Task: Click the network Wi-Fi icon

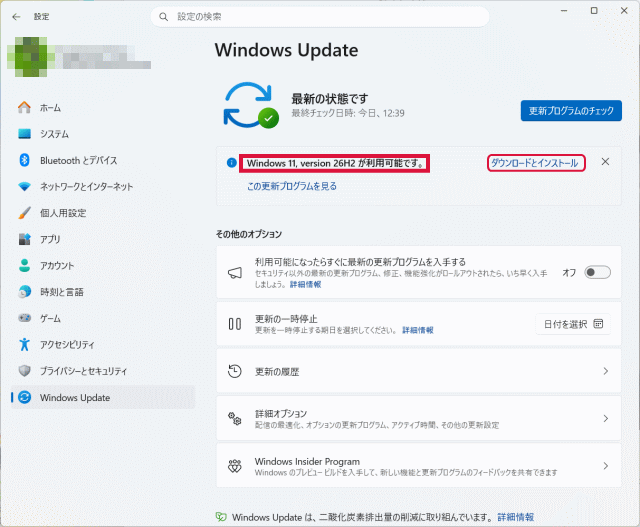Action: (24, 187)
